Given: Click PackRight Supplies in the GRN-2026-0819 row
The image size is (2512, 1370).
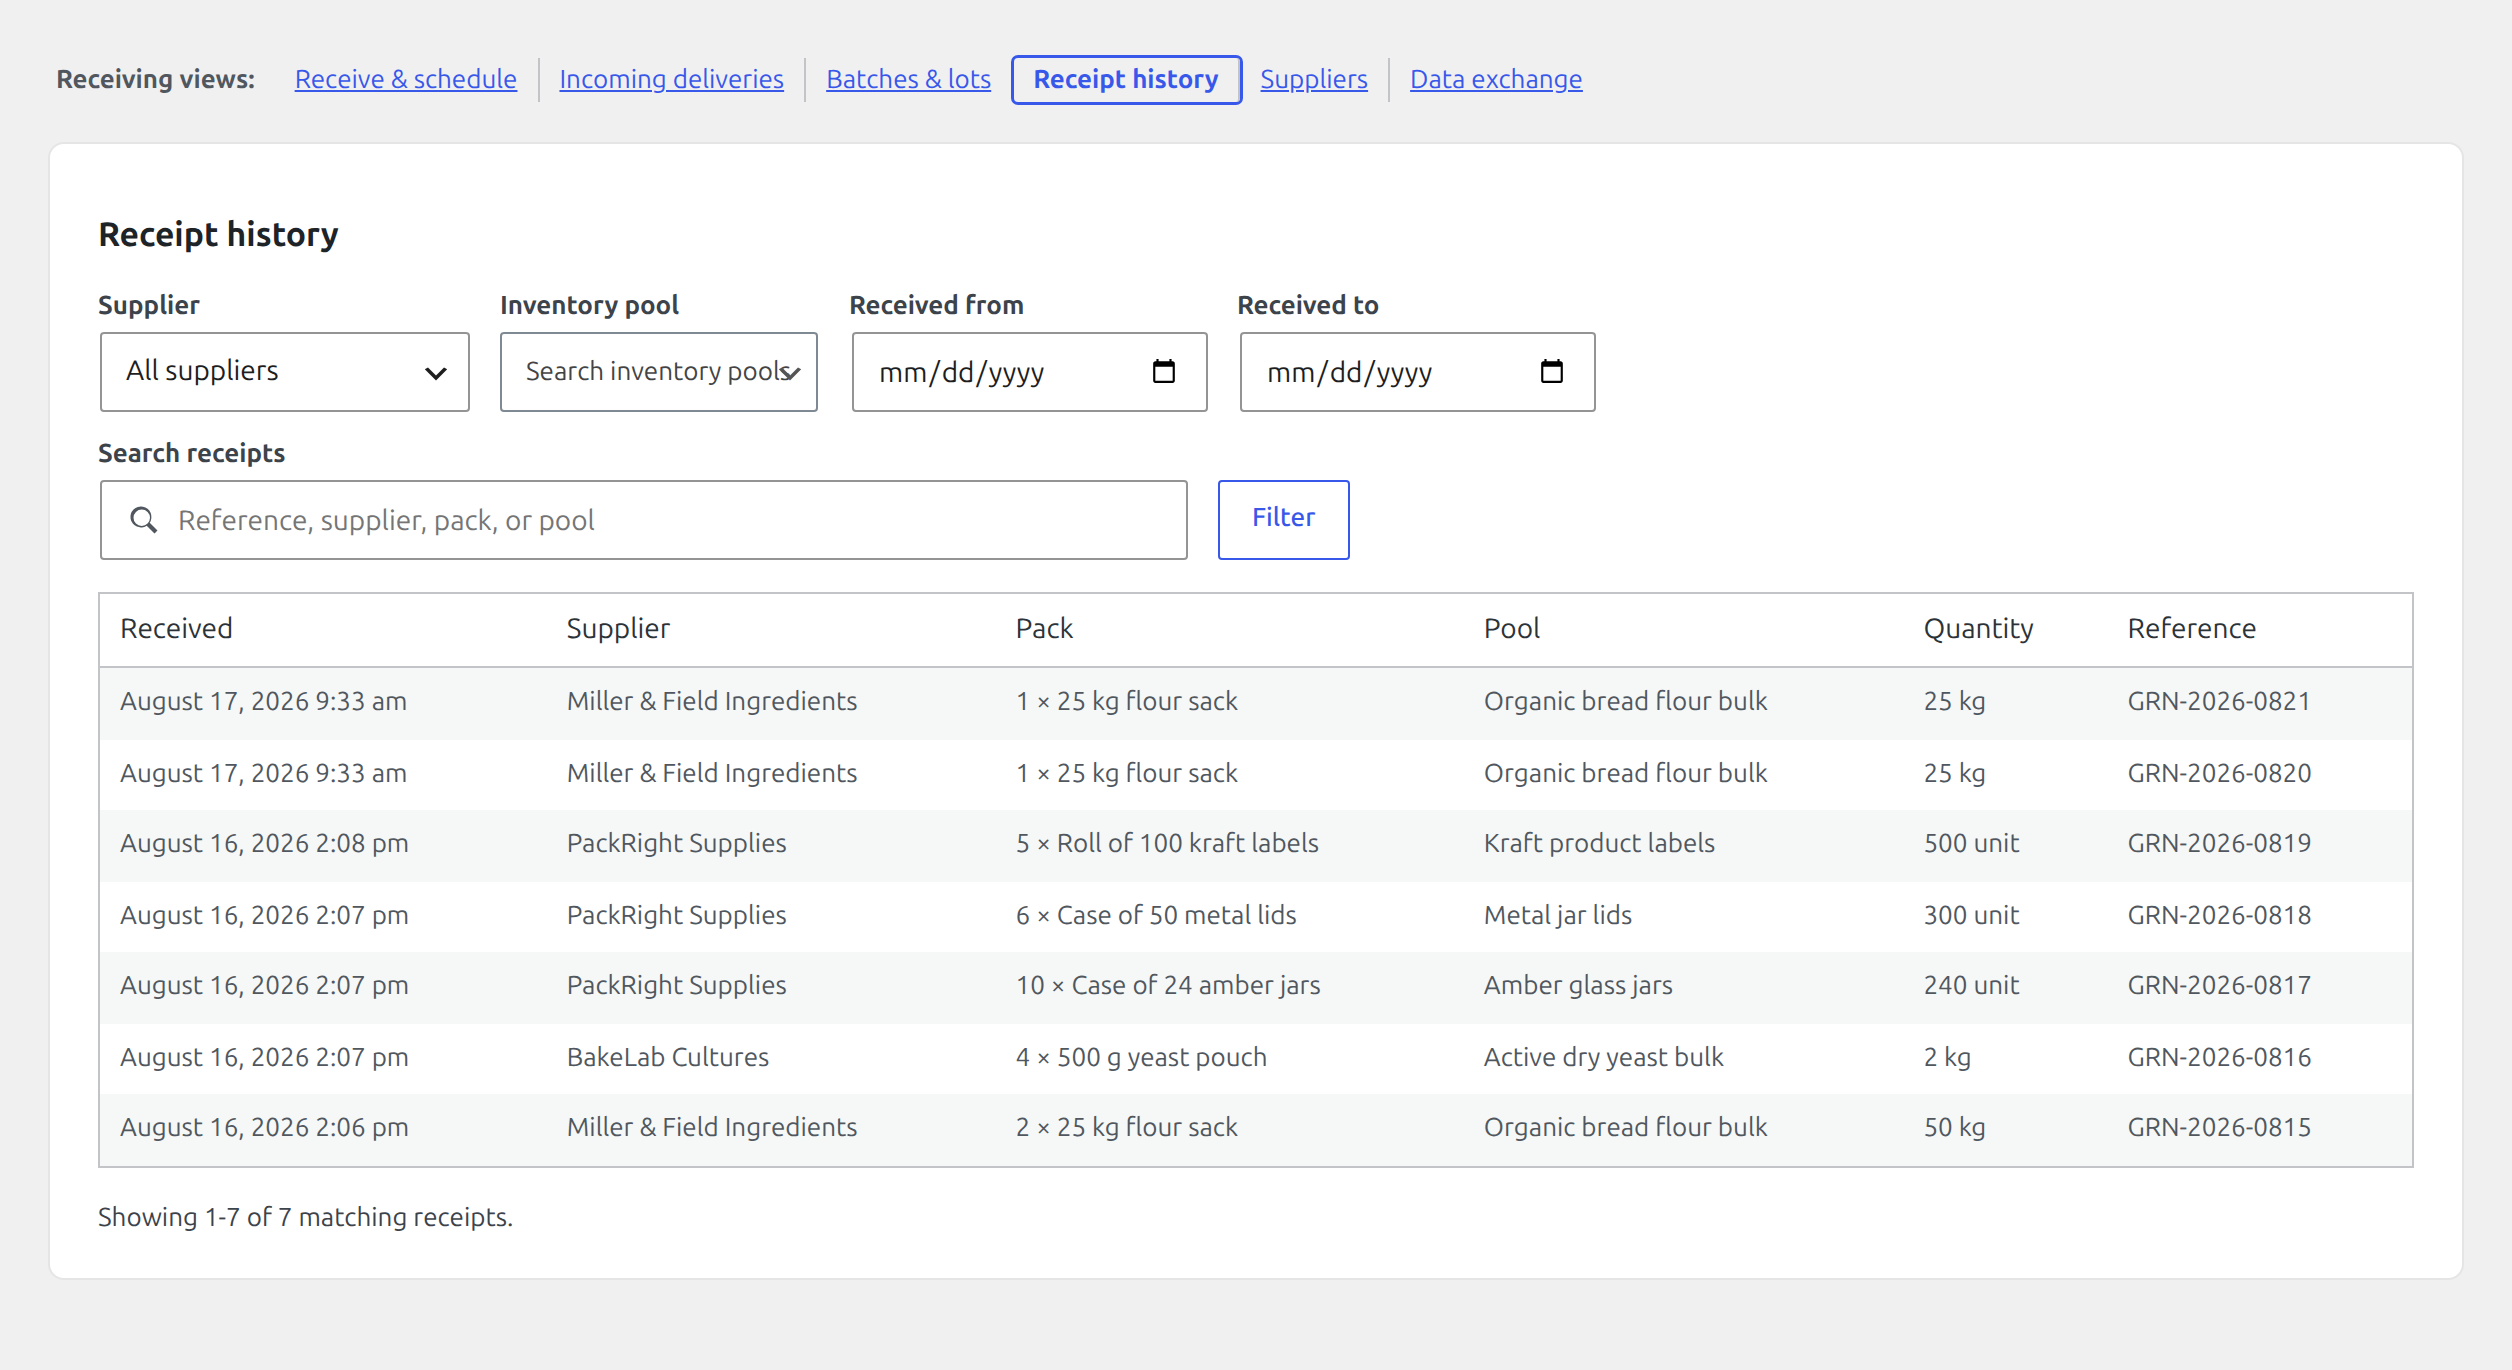Looking at the screenshot, I should 676,843.
